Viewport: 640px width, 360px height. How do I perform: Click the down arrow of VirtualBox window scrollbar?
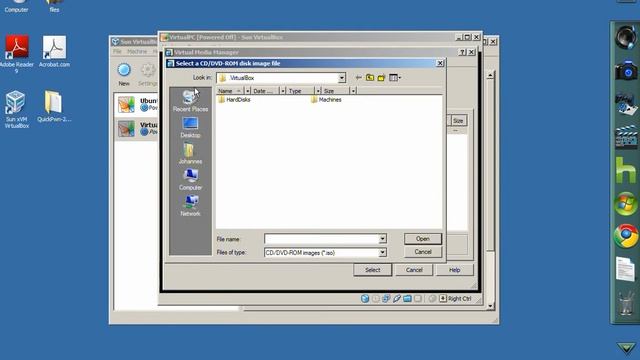tap(491, 306)
